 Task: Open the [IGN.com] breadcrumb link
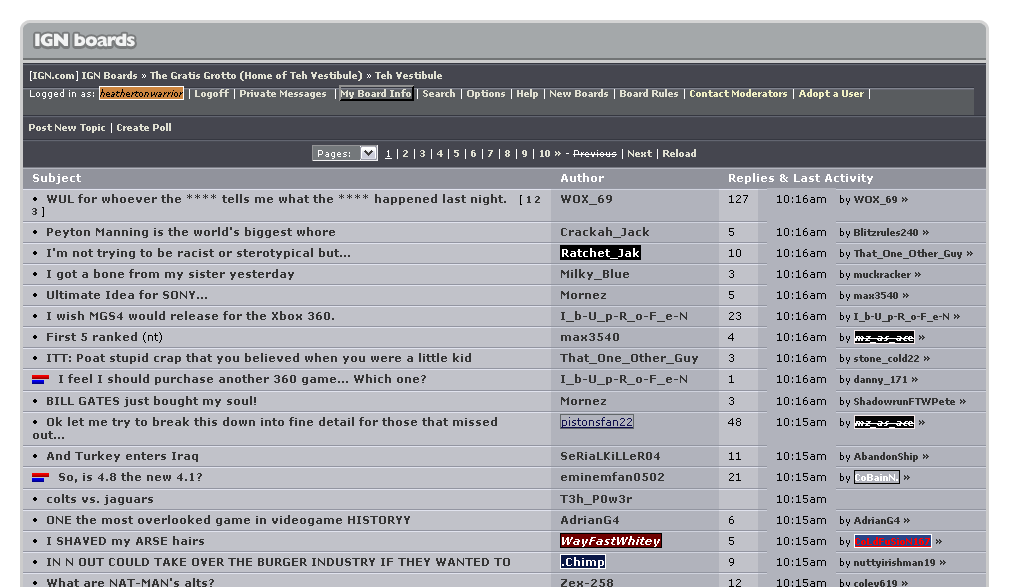coord(53,75)
